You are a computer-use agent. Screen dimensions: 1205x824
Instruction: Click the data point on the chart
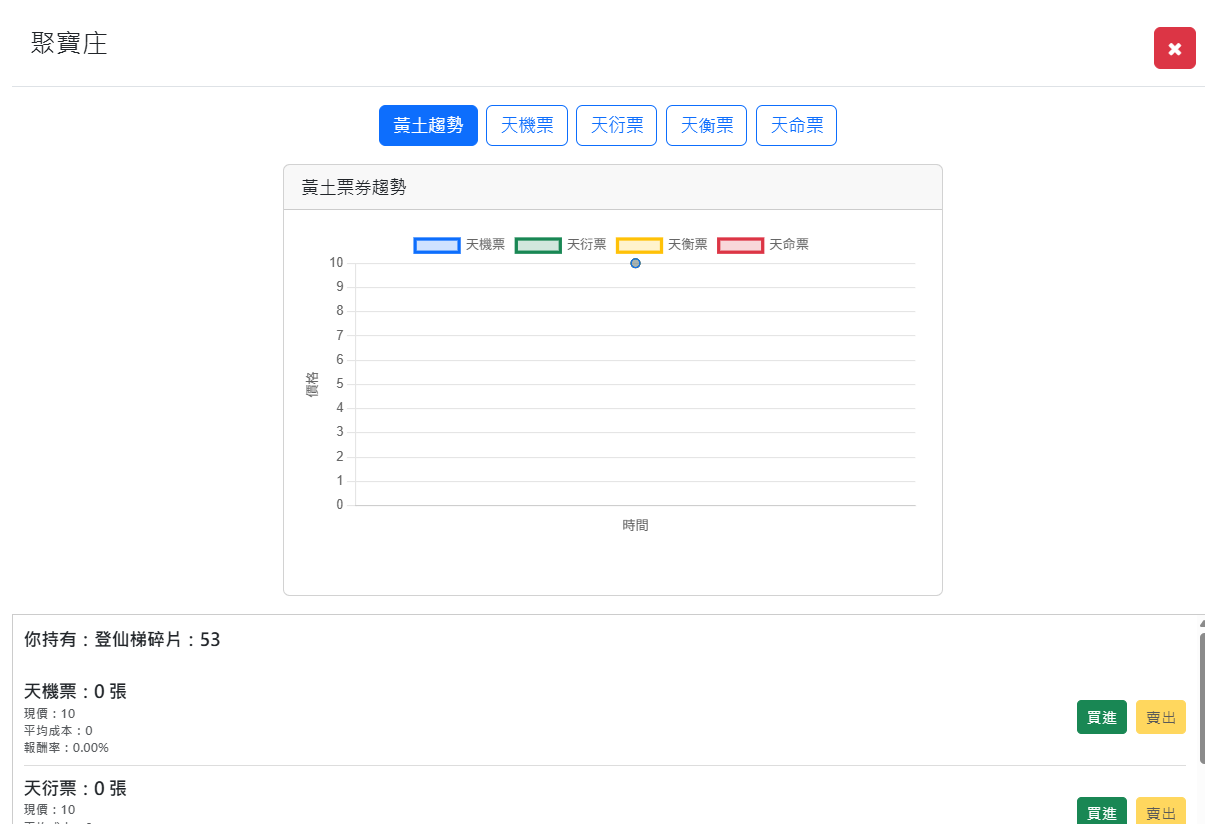pos(635,263)
